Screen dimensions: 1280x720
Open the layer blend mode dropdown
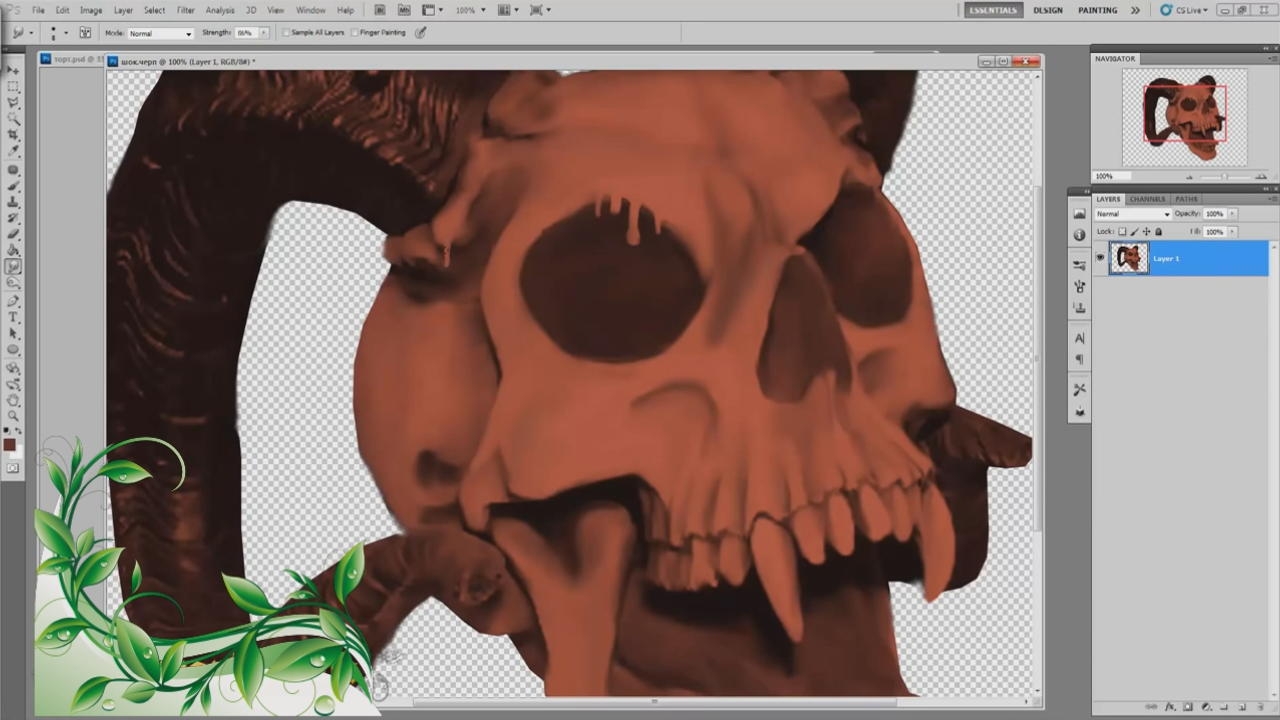(x=1133, y=214)
